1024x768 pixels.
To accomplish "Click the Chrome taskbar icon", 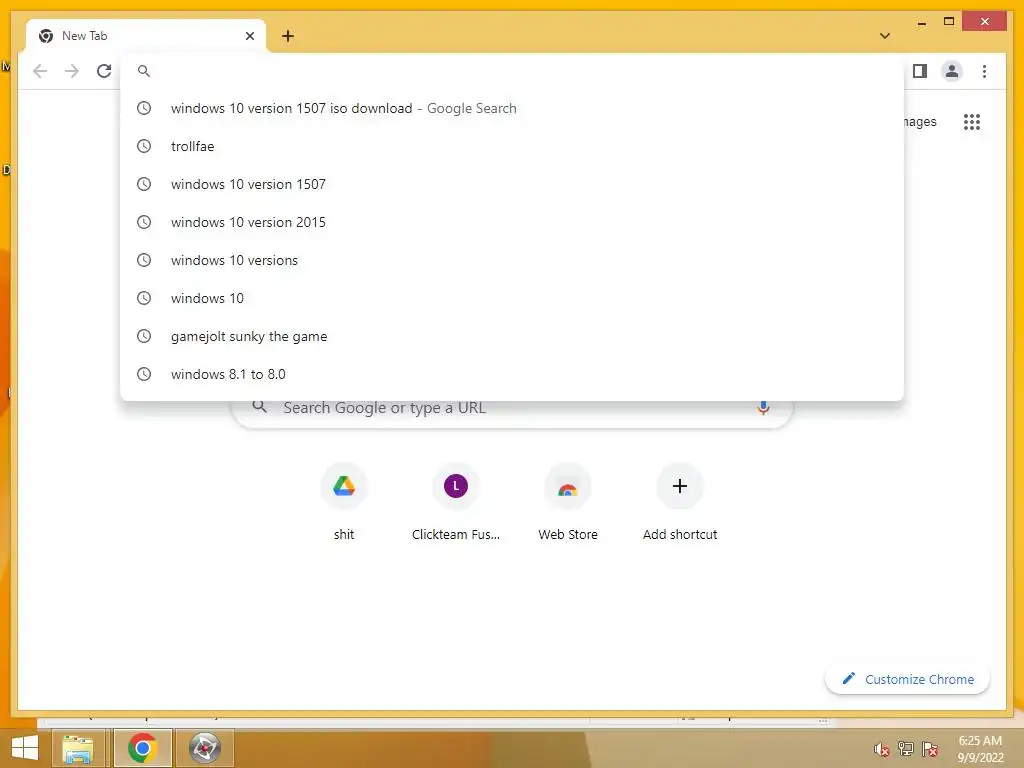I will coord(142,748).
